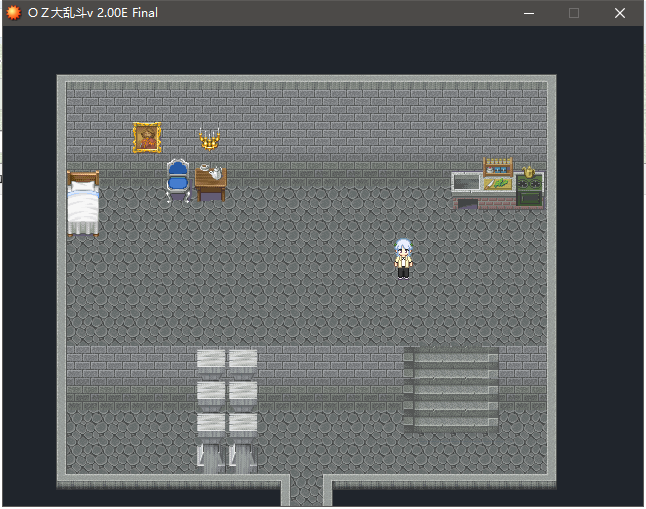Click the disabled maximize window button
The width and height of the screenshot is (646, 509).
(x=574, y=13)
